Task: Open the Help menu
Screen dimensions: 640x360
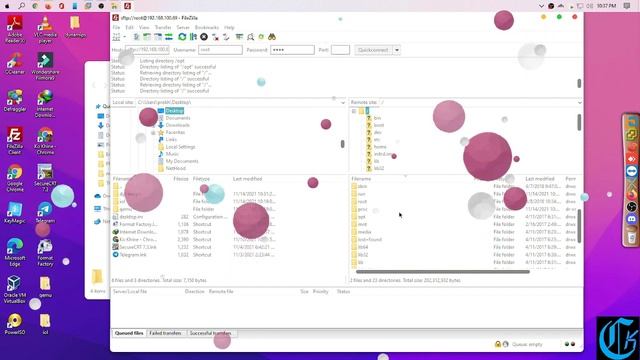Action: (229, 27)
